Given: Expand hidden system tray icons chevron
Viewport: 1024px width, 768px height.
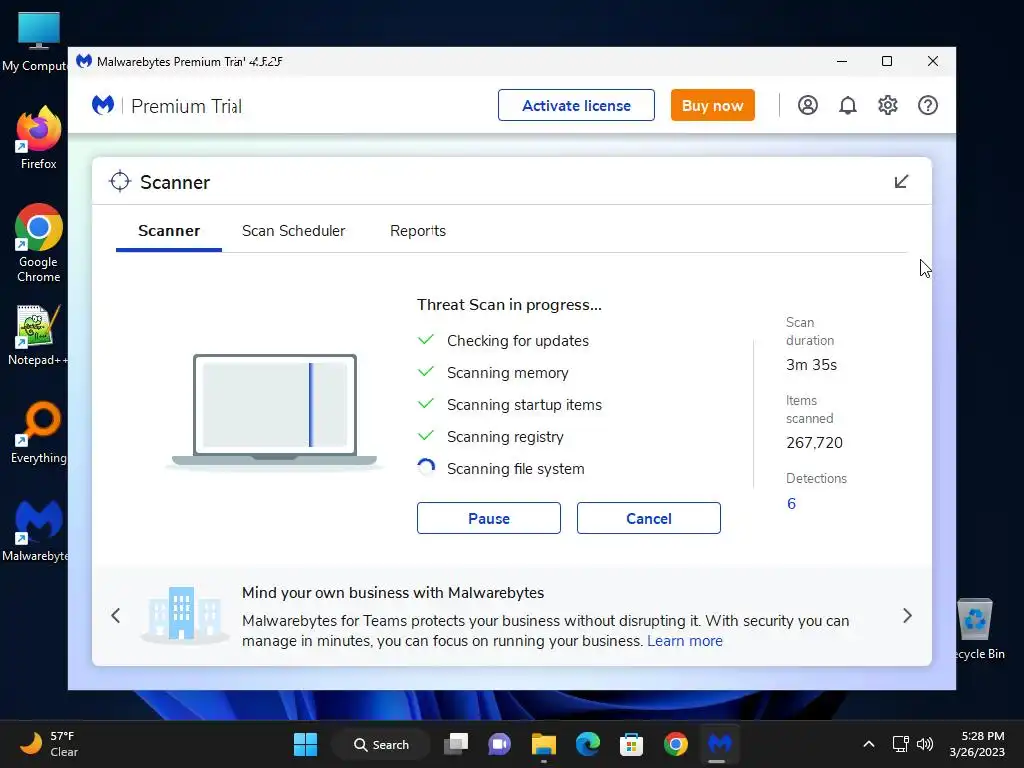Looking at the screenshot, I should pos(869,744).
